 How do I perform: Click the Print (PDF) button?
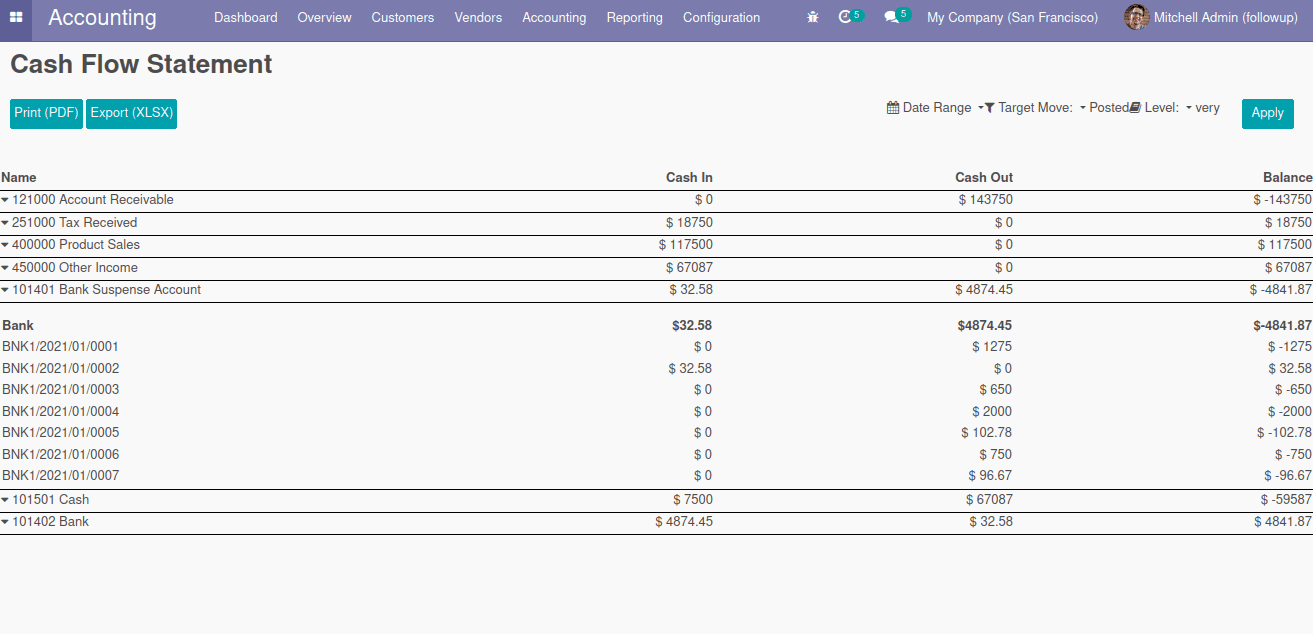click(46, 113)
